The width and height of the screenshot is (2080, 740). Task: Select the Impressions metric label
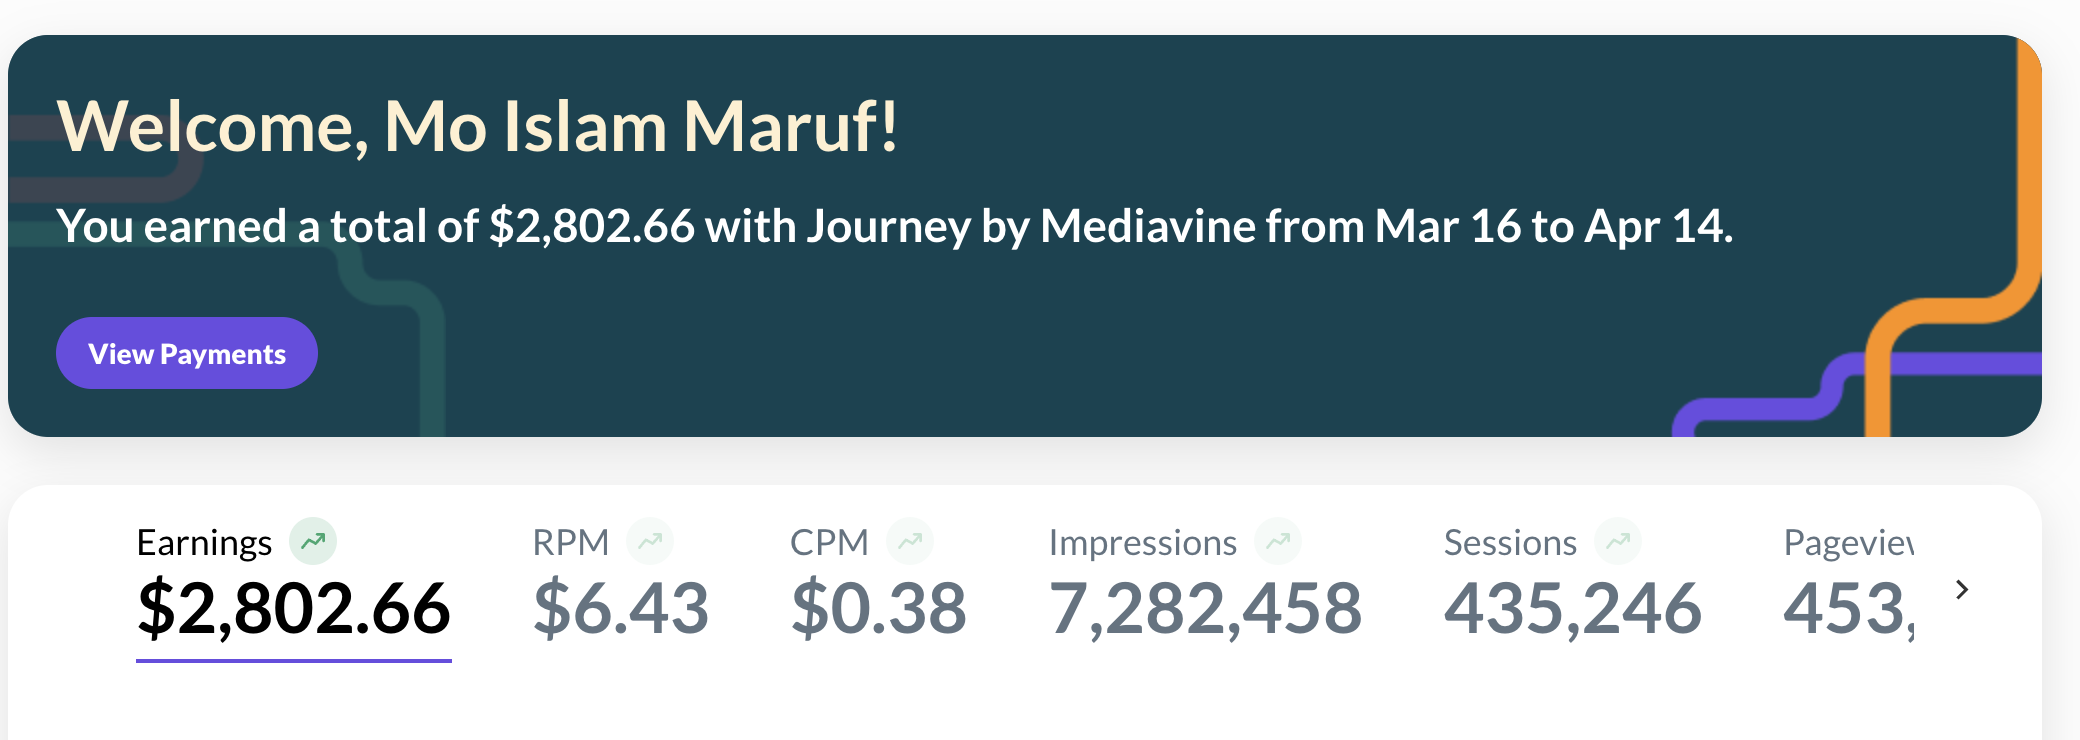pyautogui.click(x=1142, y=543)
